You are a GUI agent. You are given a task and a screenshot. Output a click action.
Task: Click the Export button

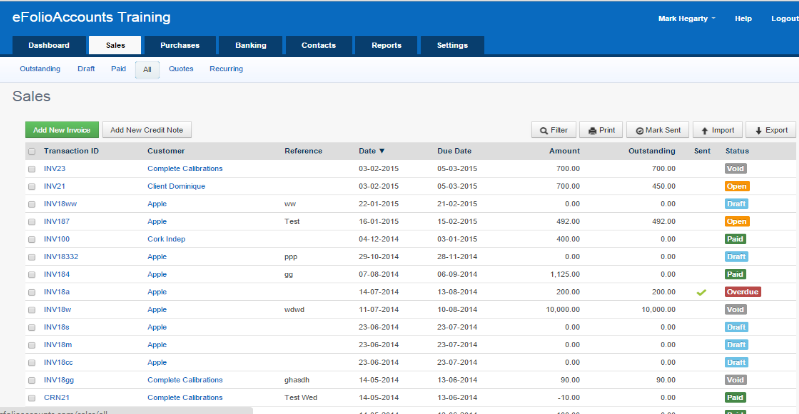pyautogui.click(x=770, y=130)
